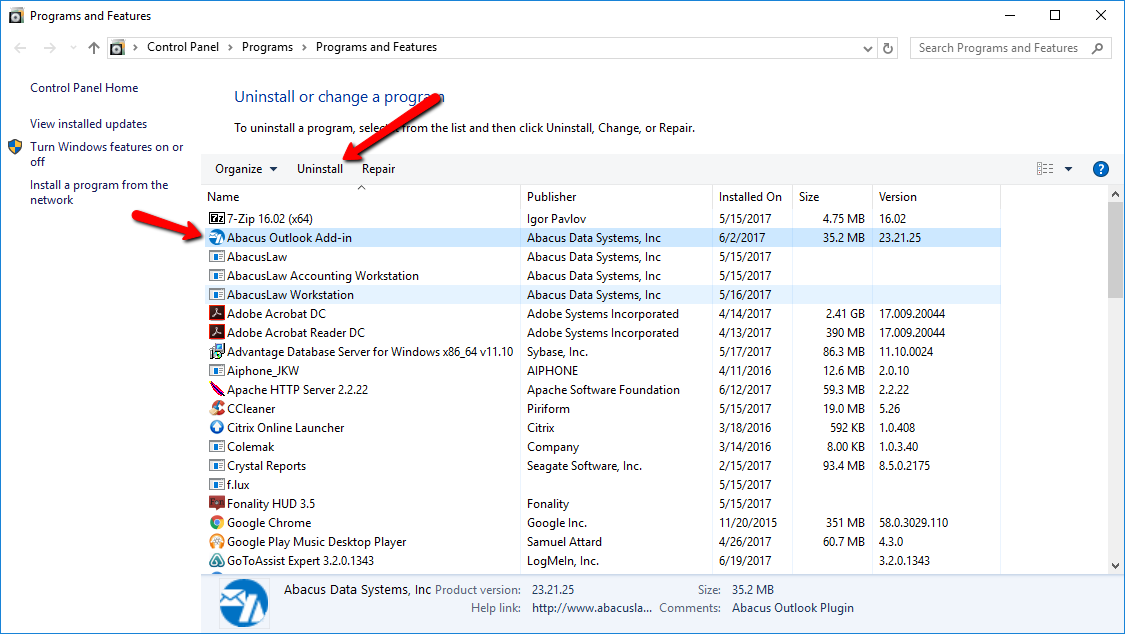Screen dimensions: 1125x634
Task: Click the f.lux program icon
Action: click(x=217, y=485)
